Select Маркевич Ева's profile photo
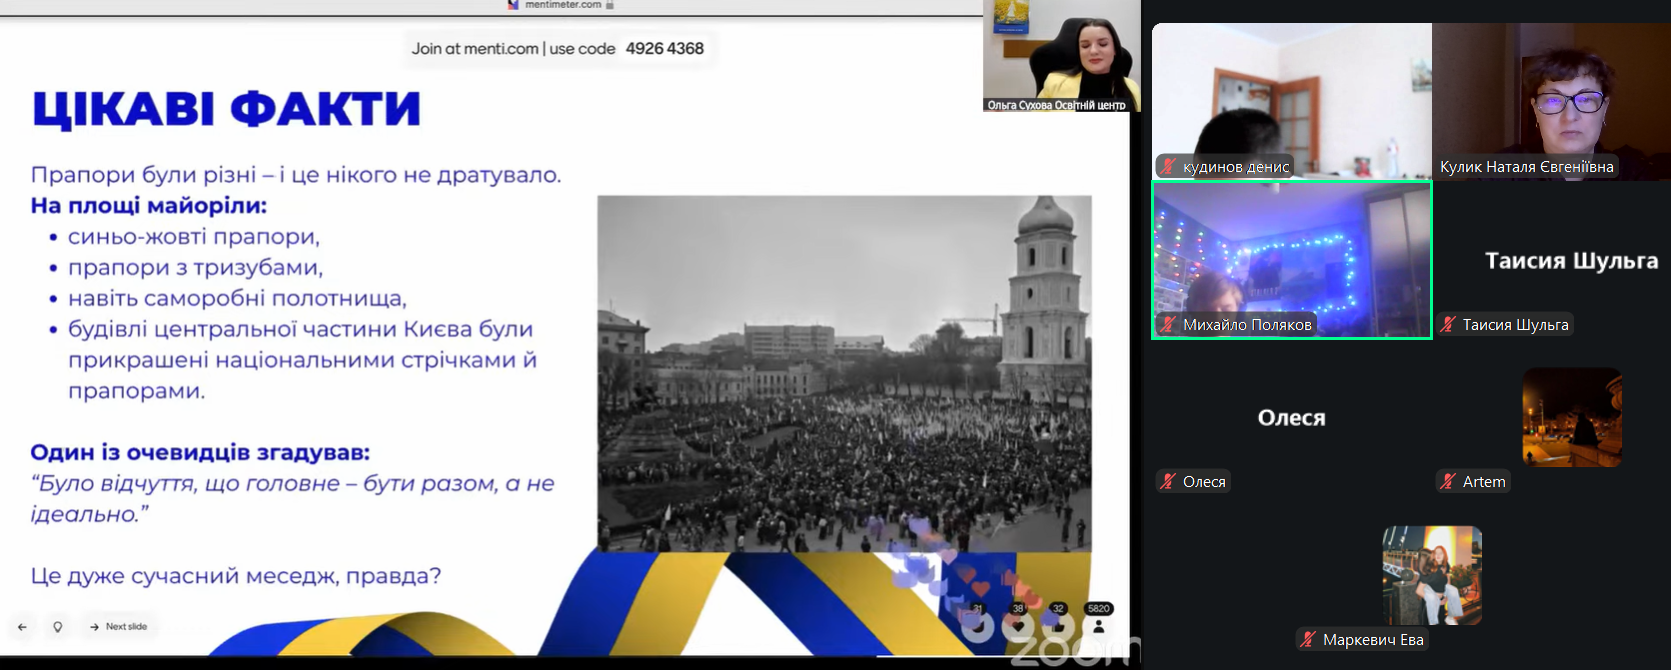1671x670 pixels. (x=1432, y=575)
